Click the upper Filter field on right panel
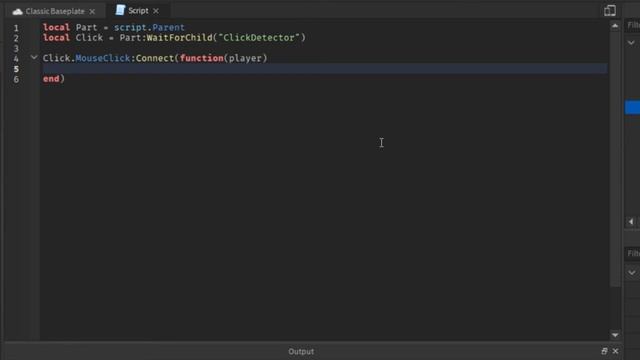Screen dimensions: 640x360 (633, 25)
